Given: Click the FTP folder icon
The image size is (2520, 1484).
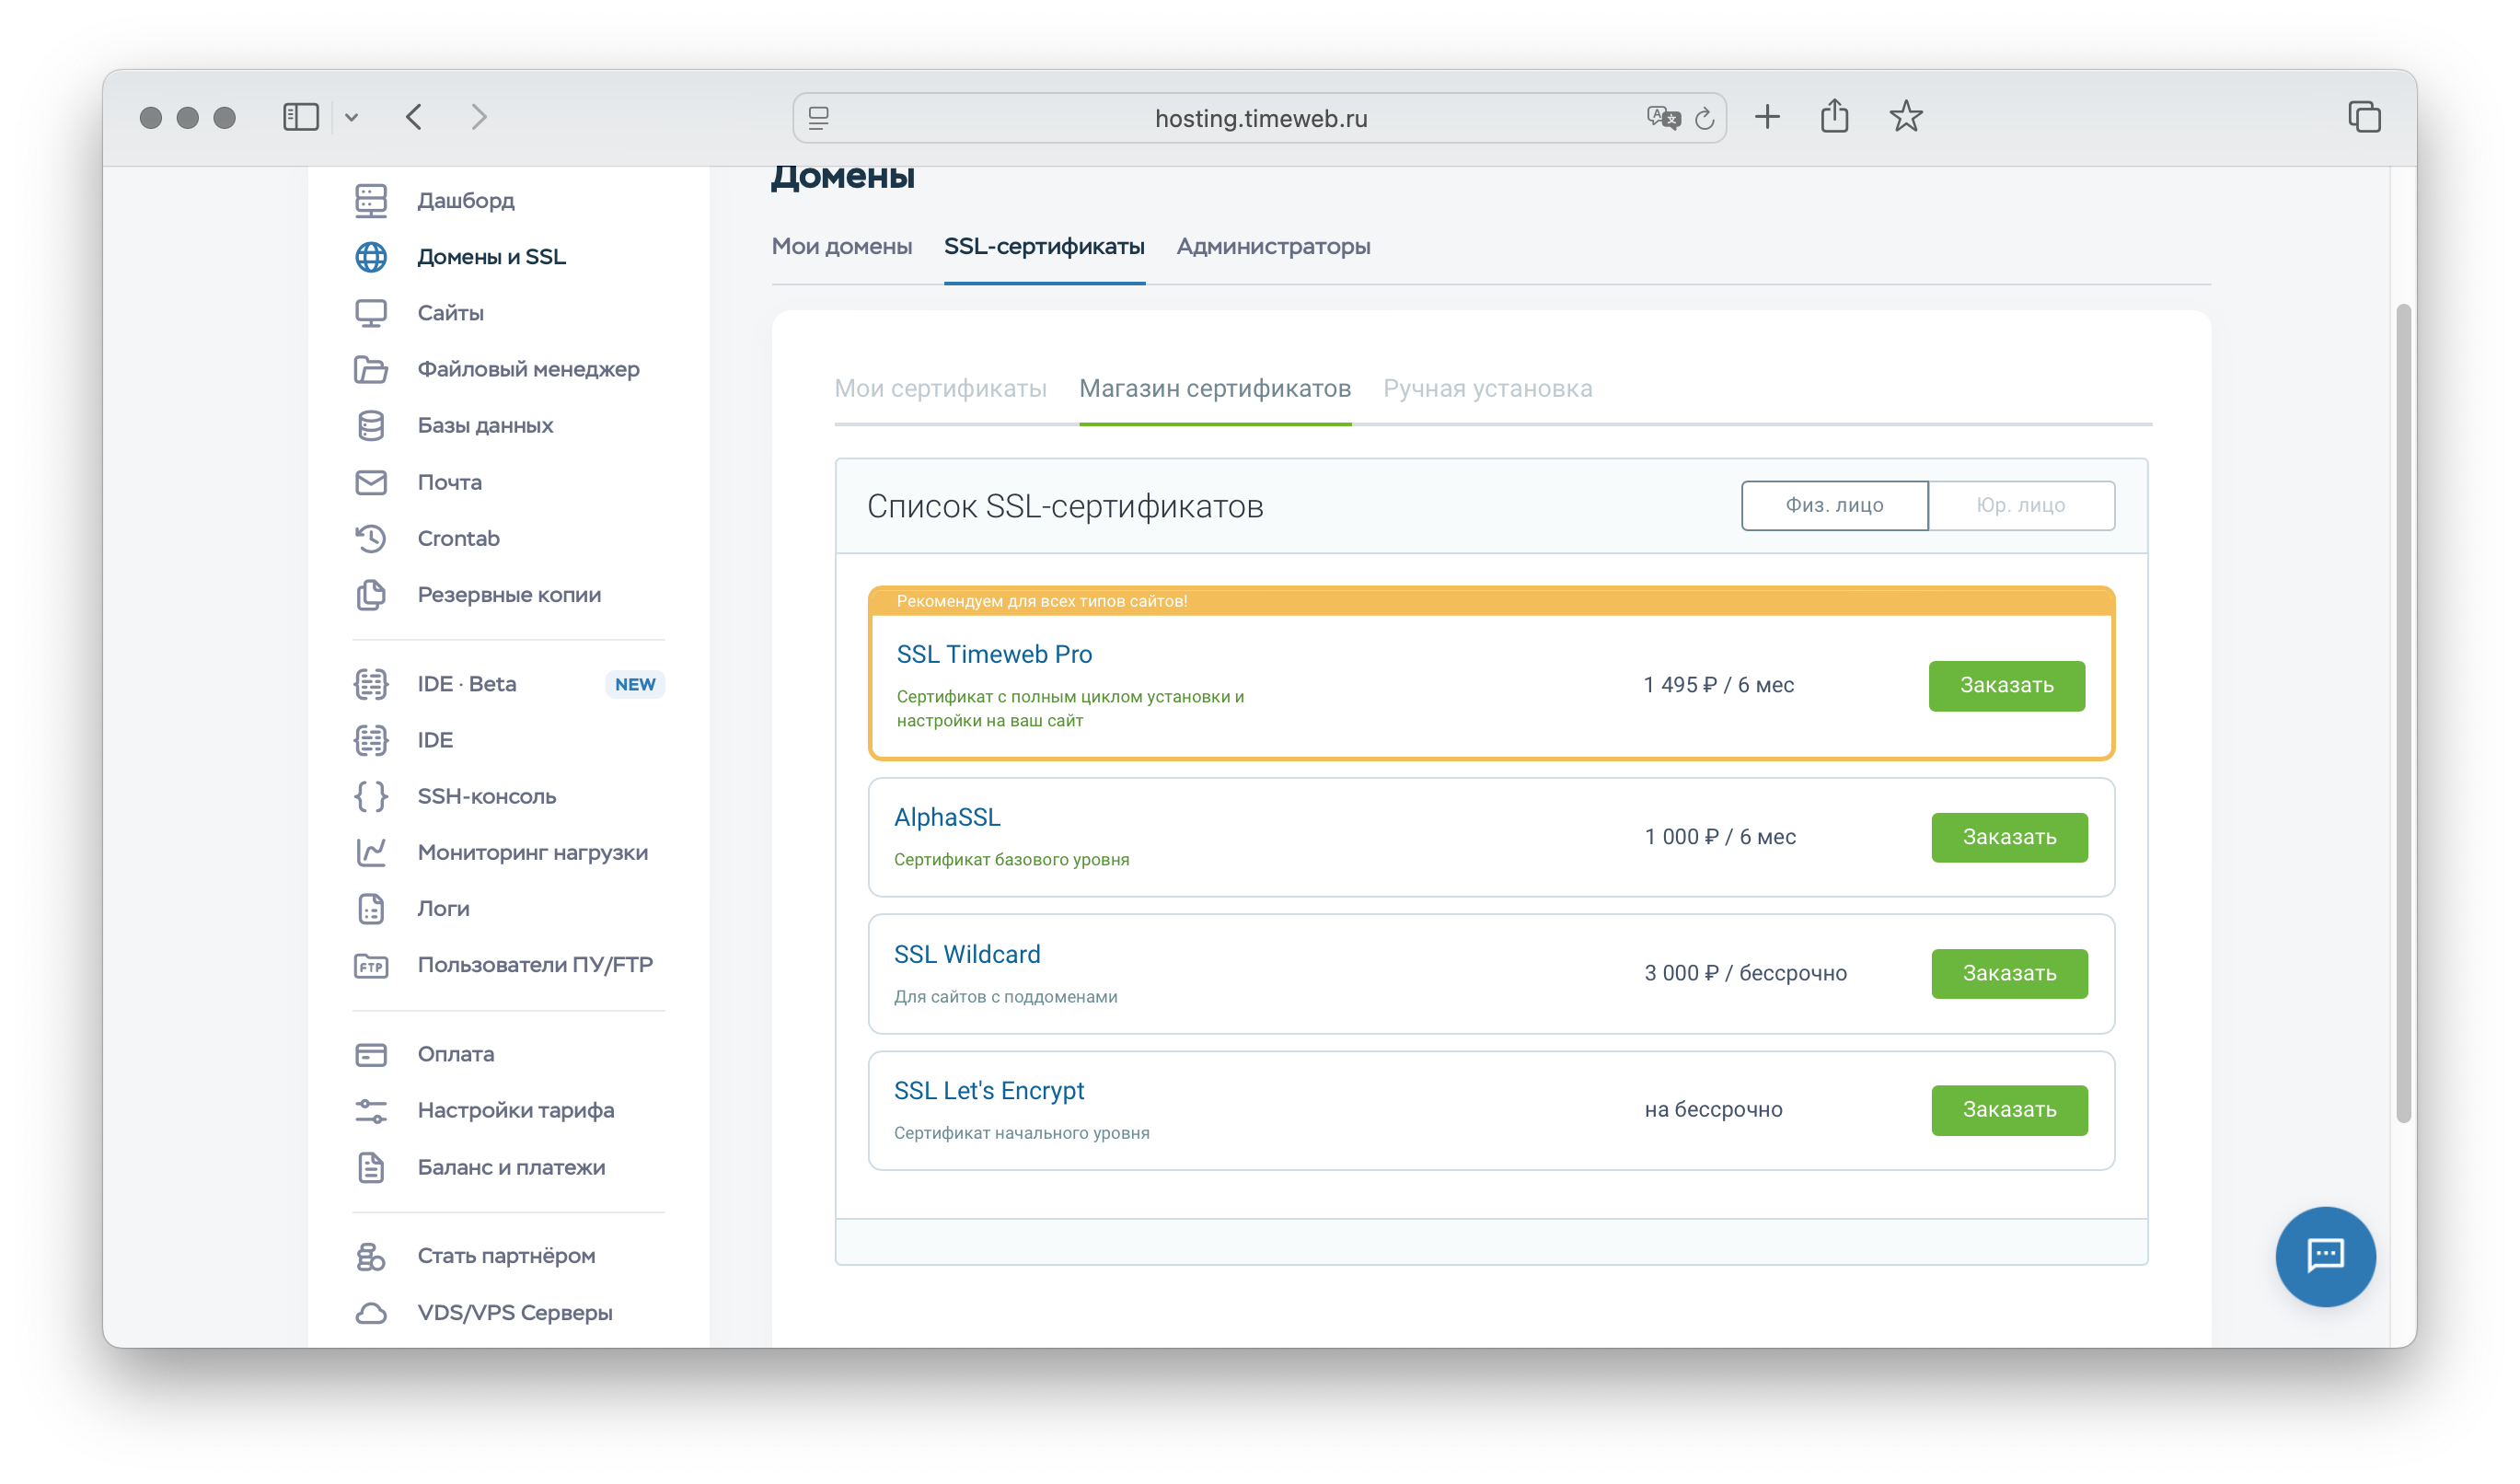Looking at the screenshot, I should pos(371,965).
